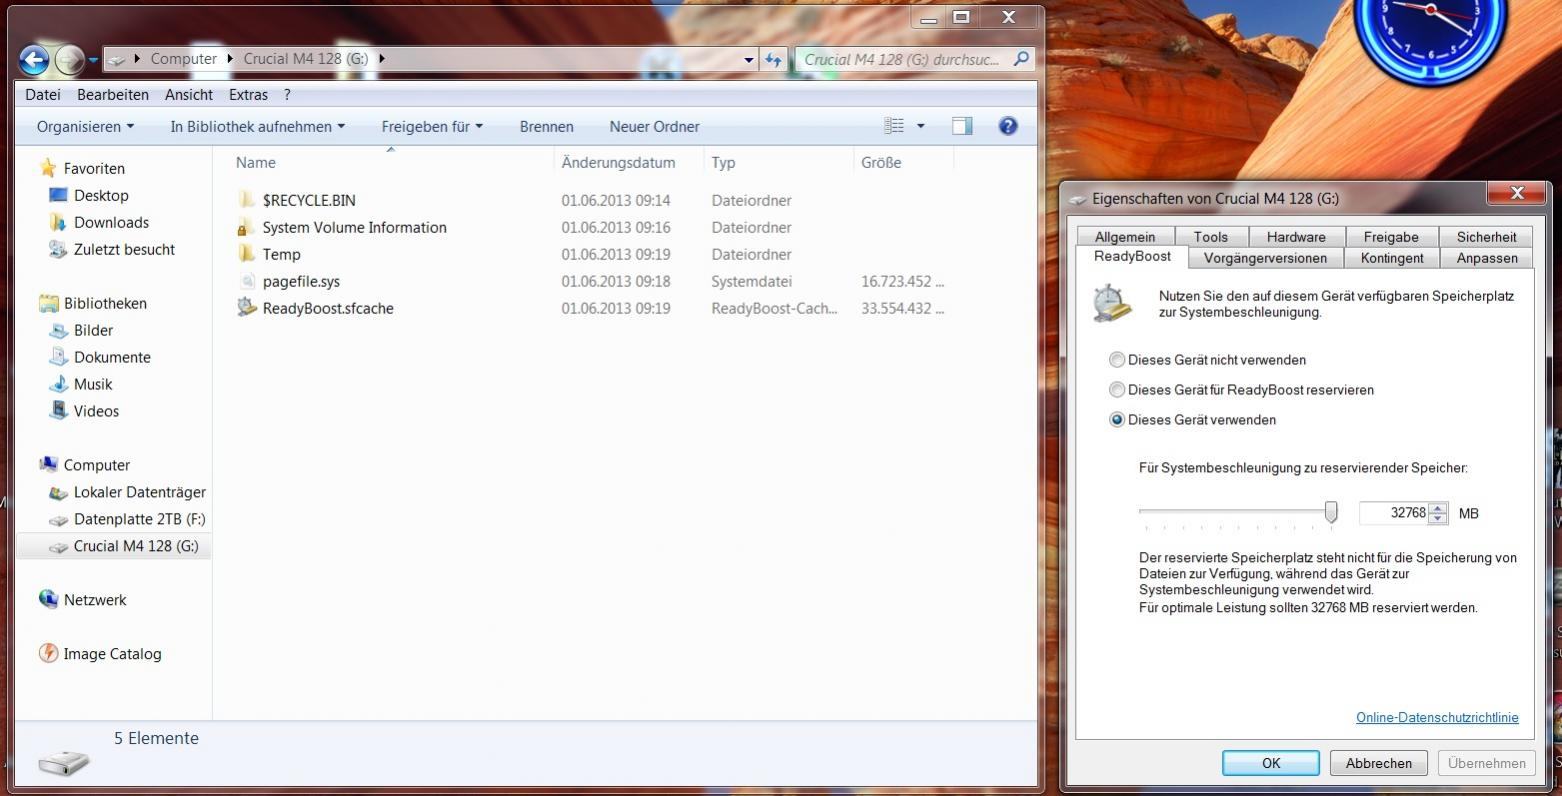This screenshot has height=796, width=1562.
Task: Select 'Dieses Gerät für ReadyBoost reservieren'
Action: (x=1117, y=390)
